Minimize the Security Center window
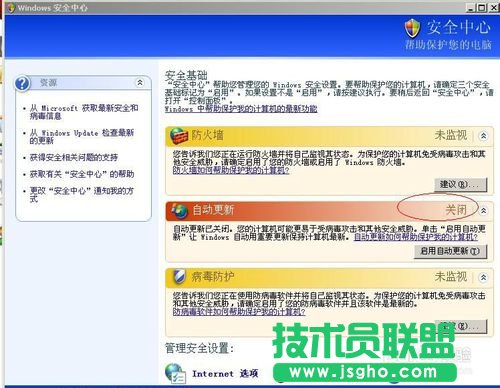The height and width of the screenshot is (388, 500). [x=470, y=8]
